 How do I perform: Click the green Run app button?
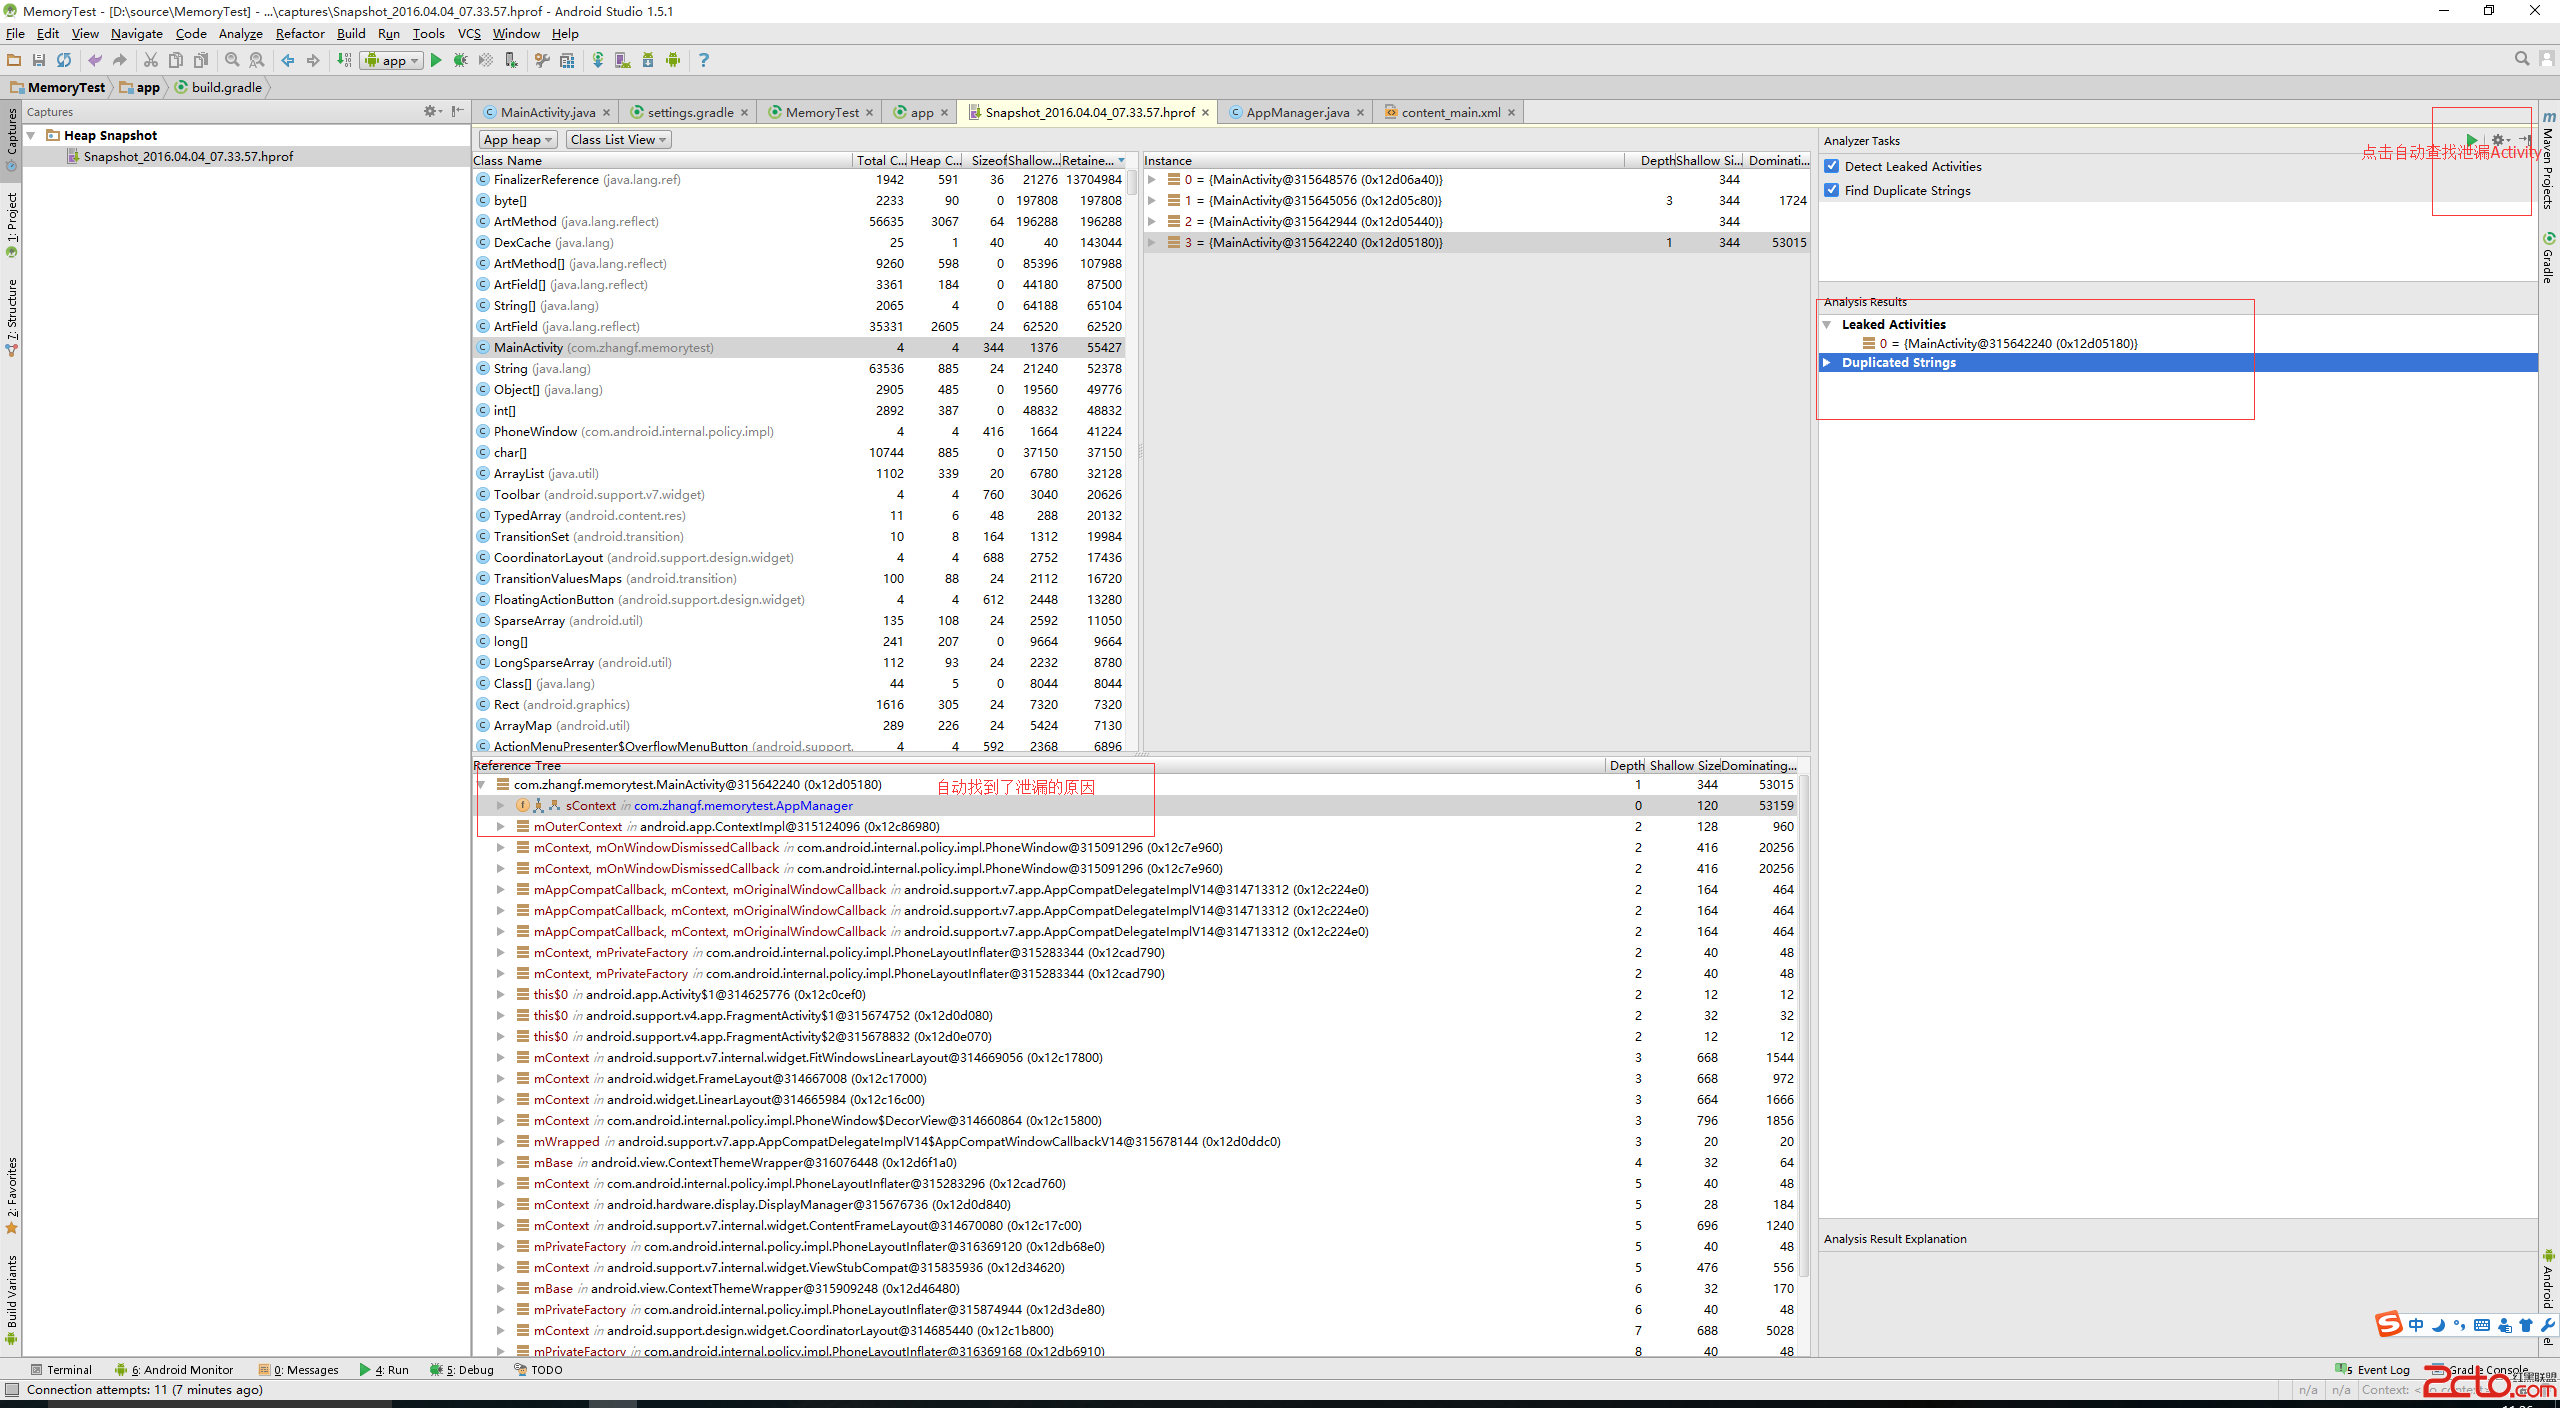coord(436,60)
